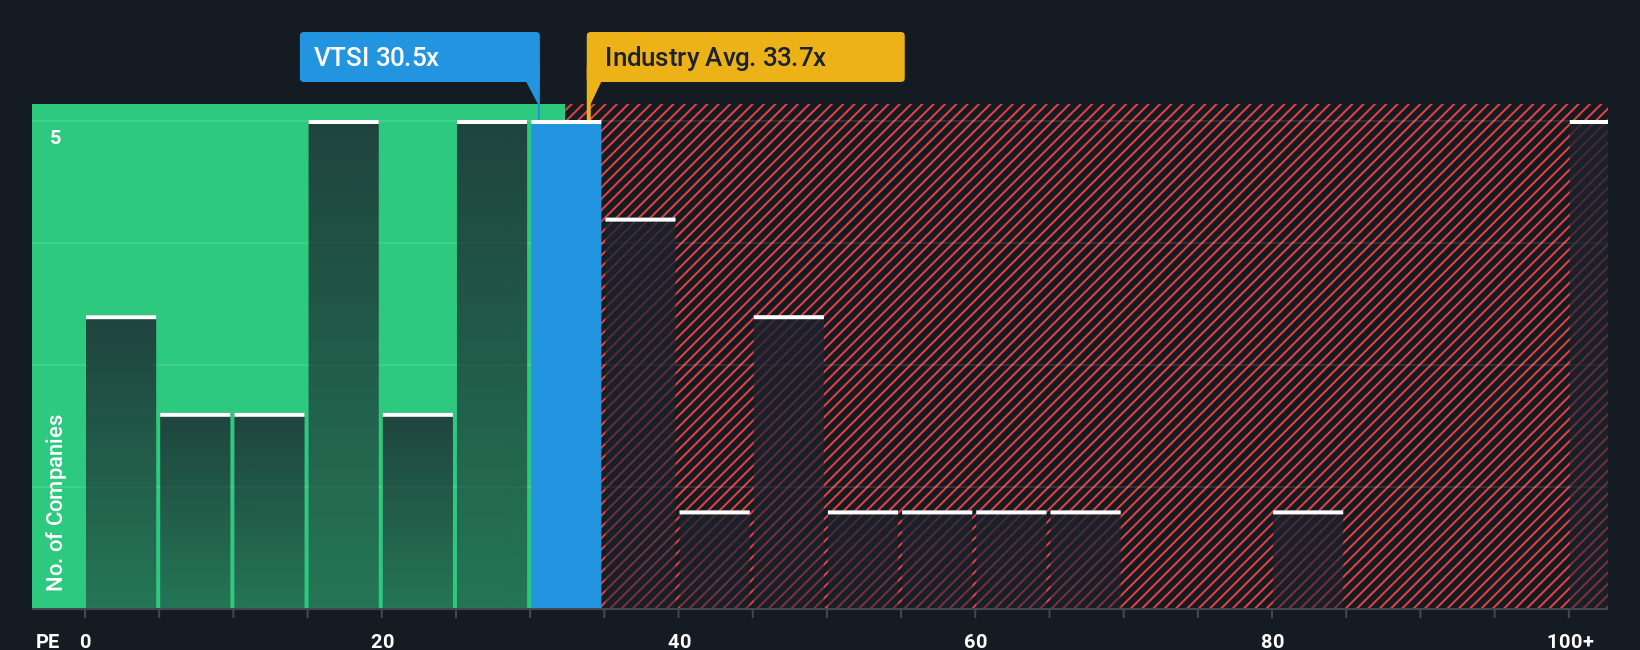Click the bar at PE 20-25

click(x=418, y=511)
